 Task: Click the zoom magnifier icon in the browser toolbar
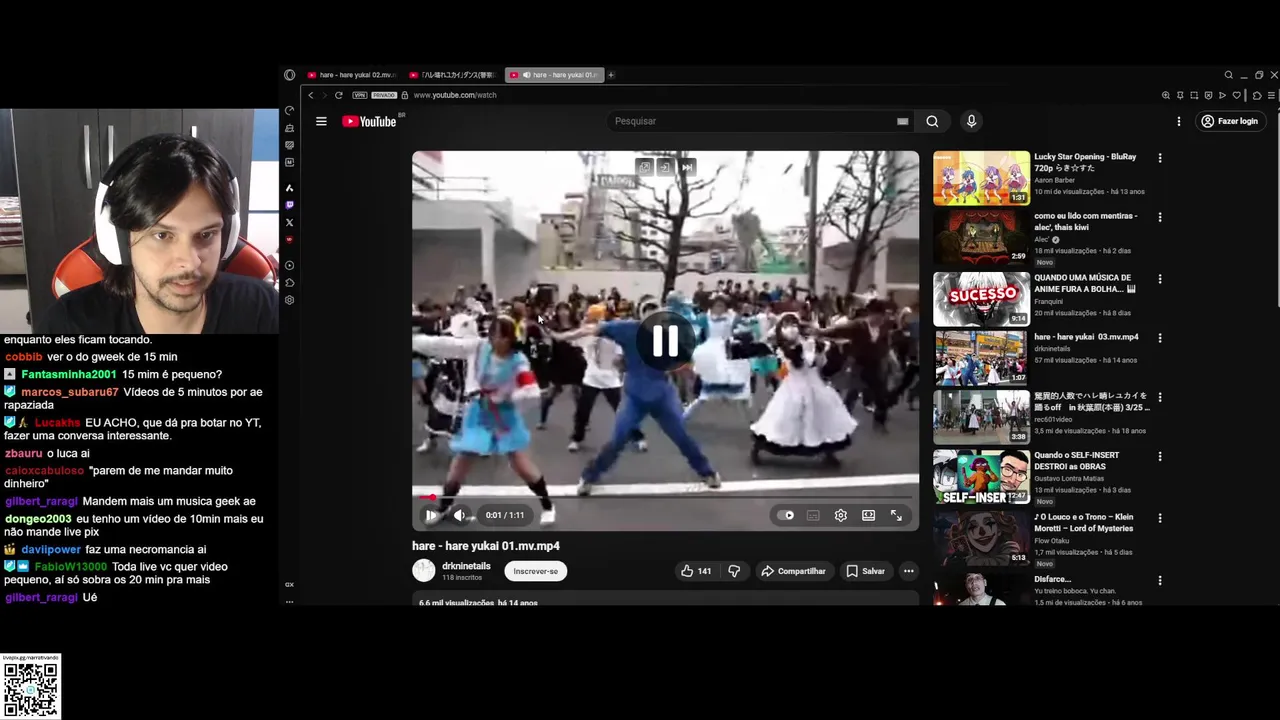tap(1166, 95)
